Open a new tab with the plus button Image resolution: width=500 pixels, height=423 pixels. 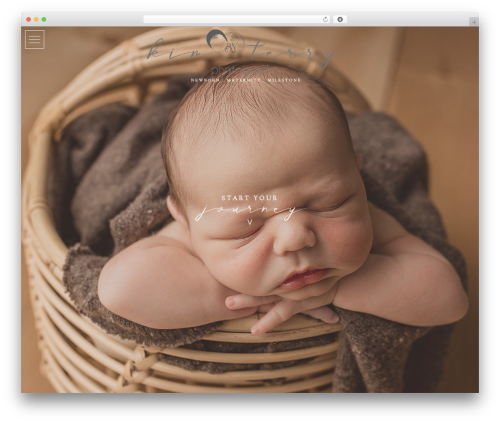[x=474, y=22]
